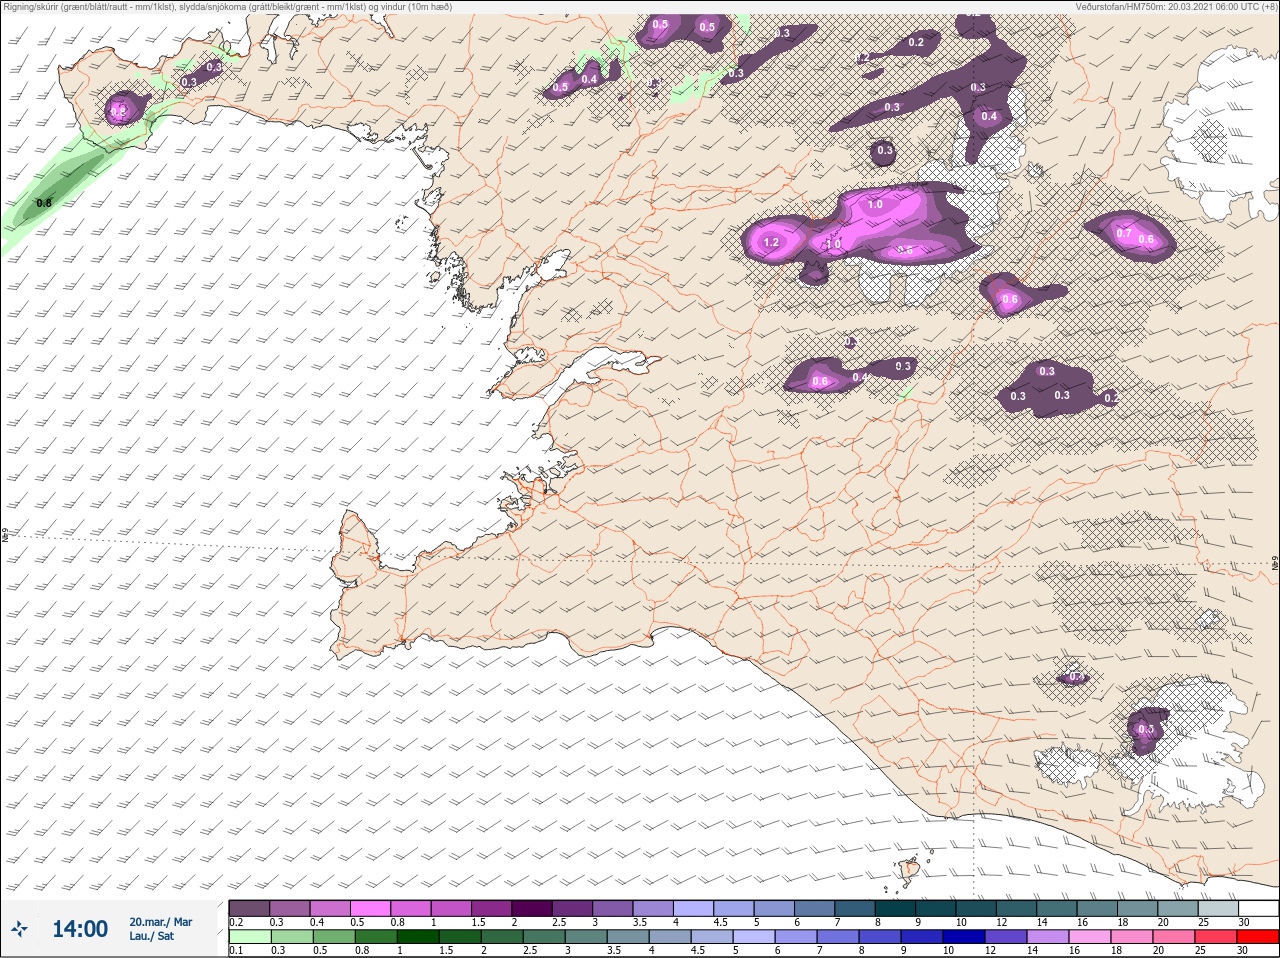Select the white 30 swatch in upper scale
The width and height of the screenshot is (1280, 958).
[1258, 908]
